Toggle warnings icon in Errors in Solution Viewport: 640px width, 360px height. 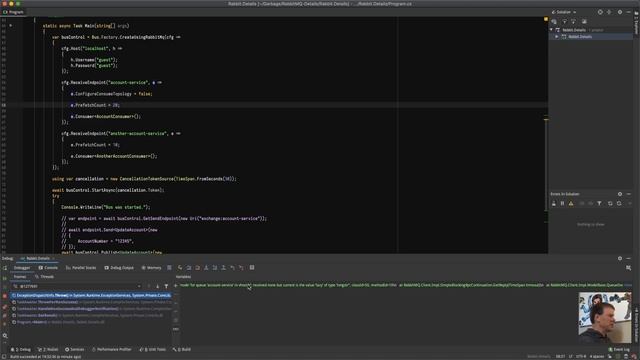click(571, 203)
